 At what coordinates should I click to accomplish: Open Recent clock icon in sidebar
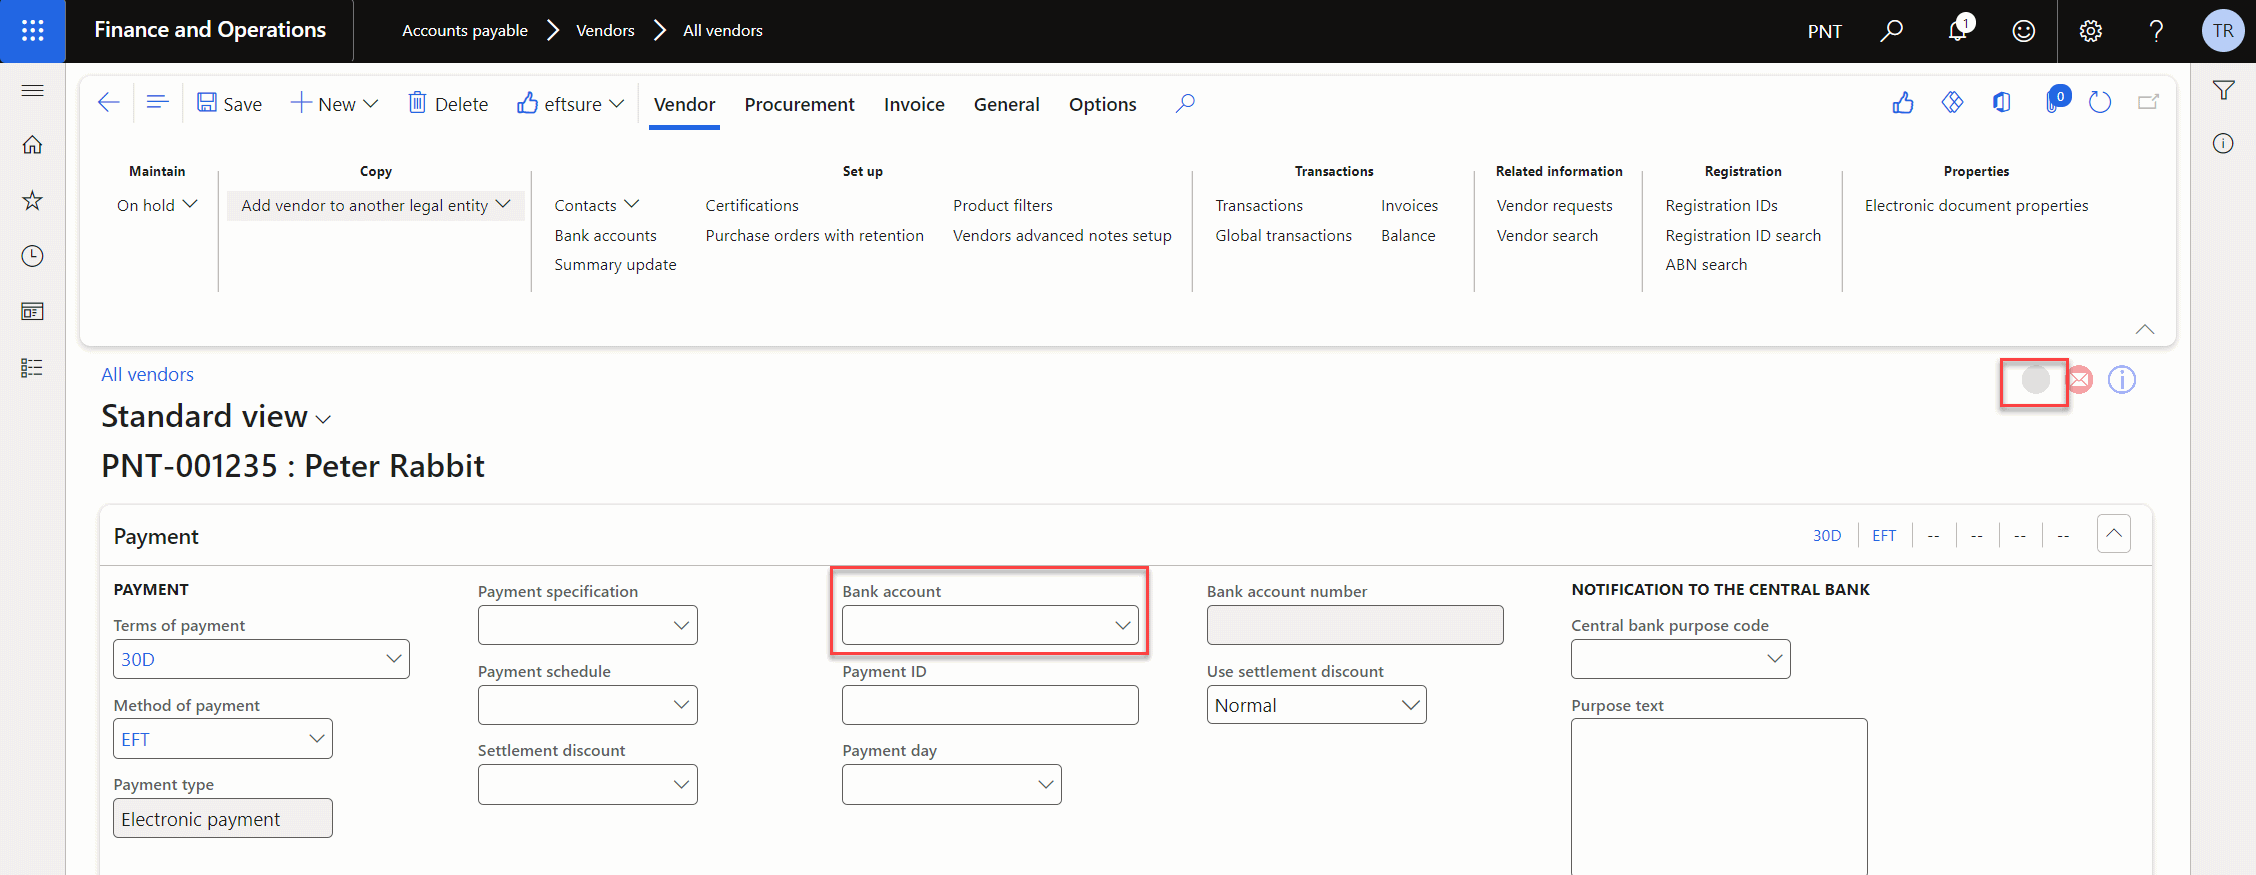point(32,256)
